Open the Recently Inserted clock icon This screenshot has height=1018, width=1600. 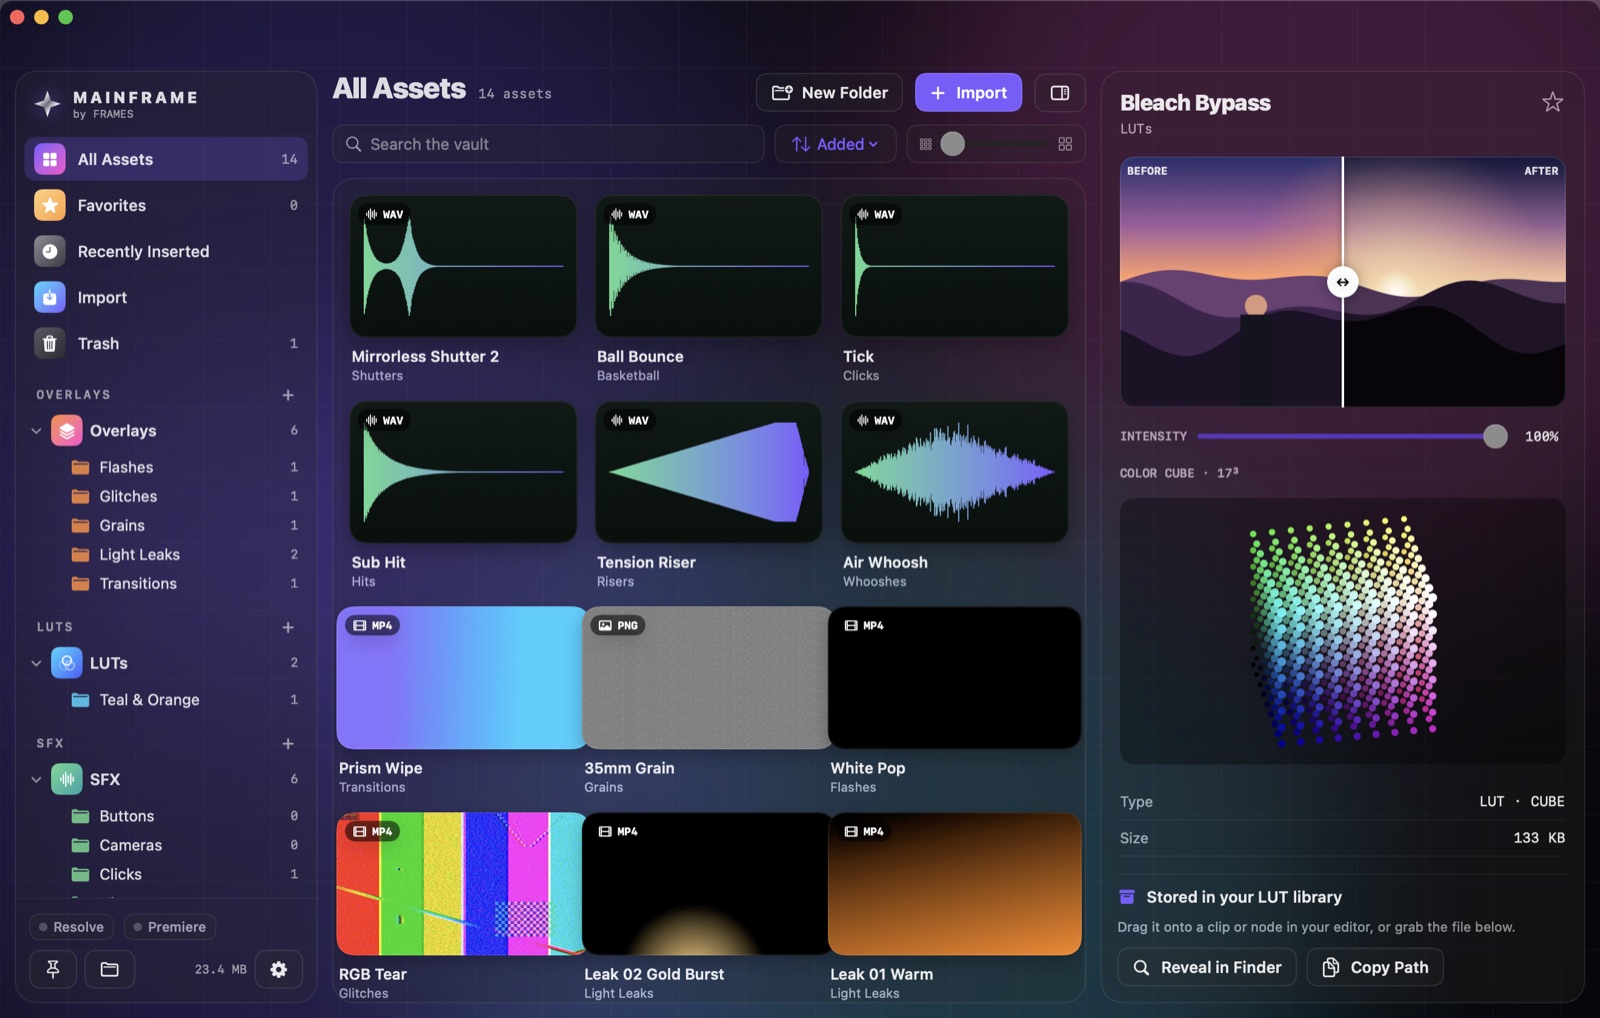point(50,251)
